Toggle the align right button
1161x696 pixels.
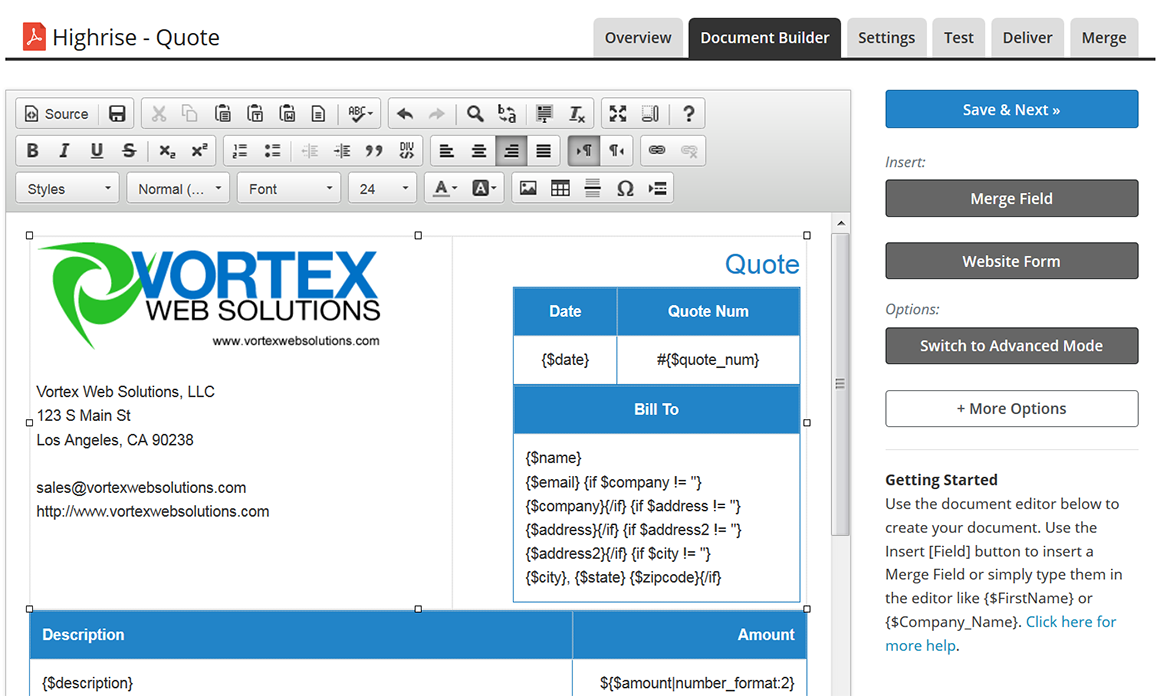(x=511, y=151)
